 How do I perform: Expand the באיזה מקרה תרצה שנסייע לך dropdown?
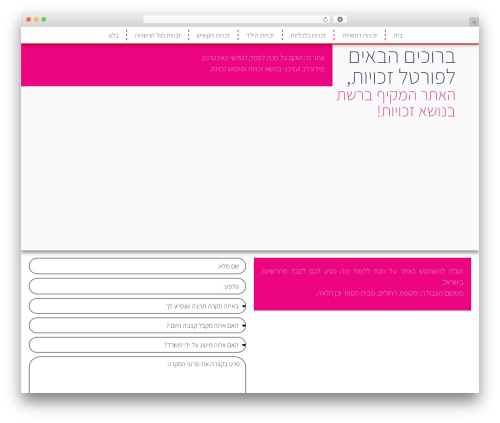point(137,306)
